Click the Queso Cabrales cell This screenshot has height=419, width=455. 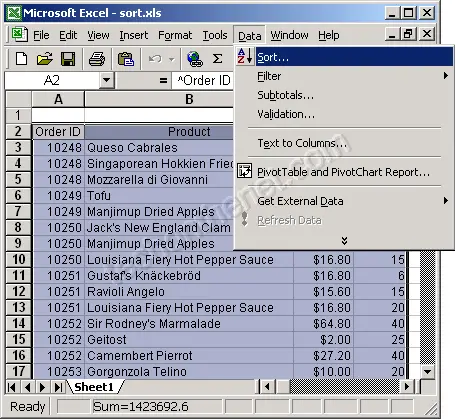(159, 148)
